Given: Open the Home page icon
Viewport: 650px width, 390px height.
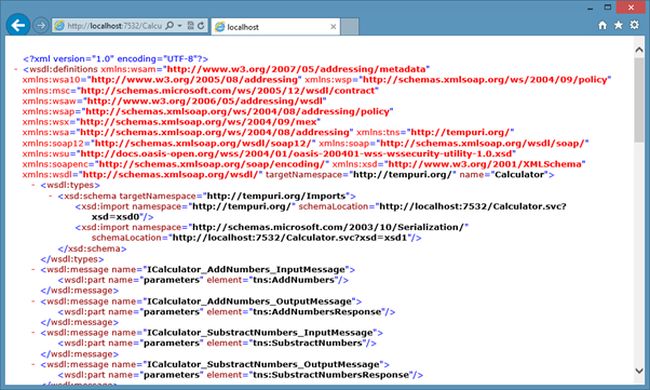Looking at the screenshot, I should [603, 25].
